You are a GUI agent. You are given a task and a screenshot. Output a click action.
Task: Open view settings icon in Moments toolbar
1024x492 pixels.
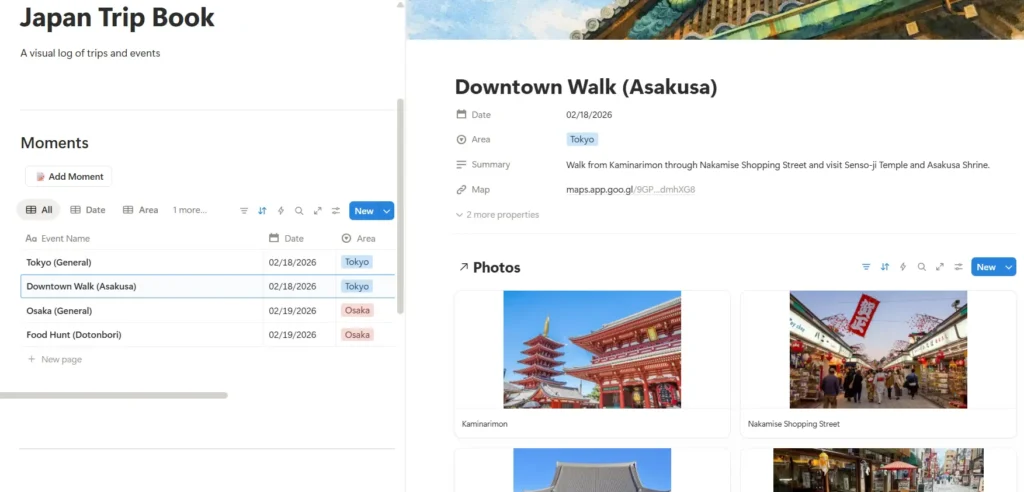click(x=336, y=211)
